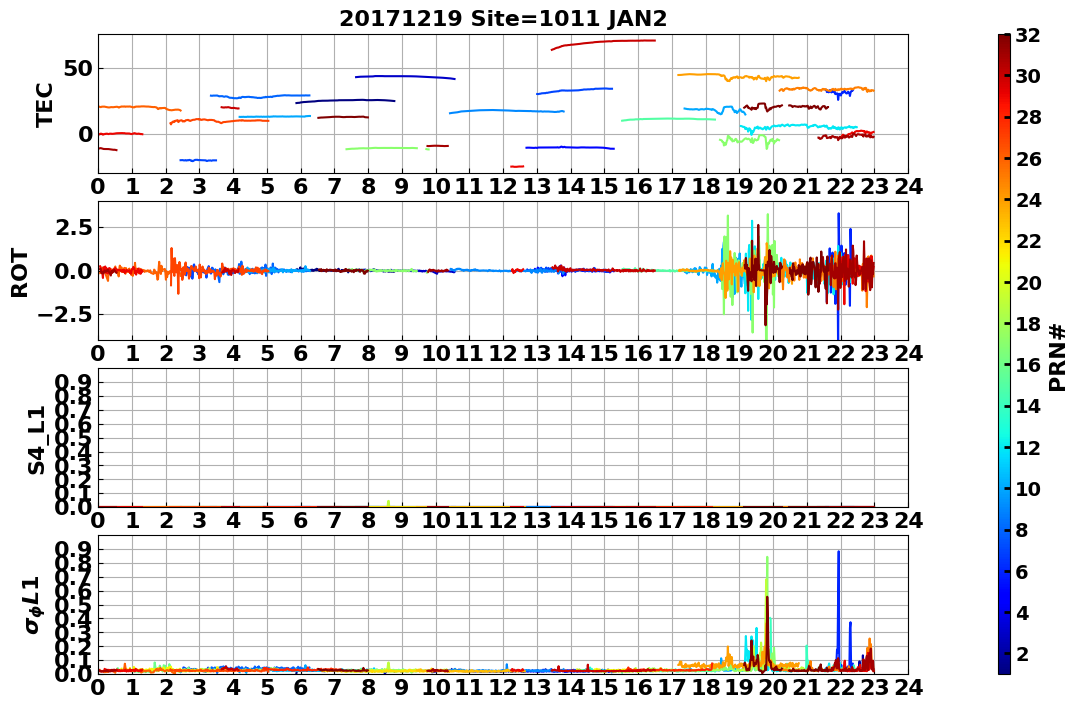The width and height of the screenshot is (1077, 709).
Task: Click x-axis tick '24' under TEC panel
Action: [x=908, y=186]
